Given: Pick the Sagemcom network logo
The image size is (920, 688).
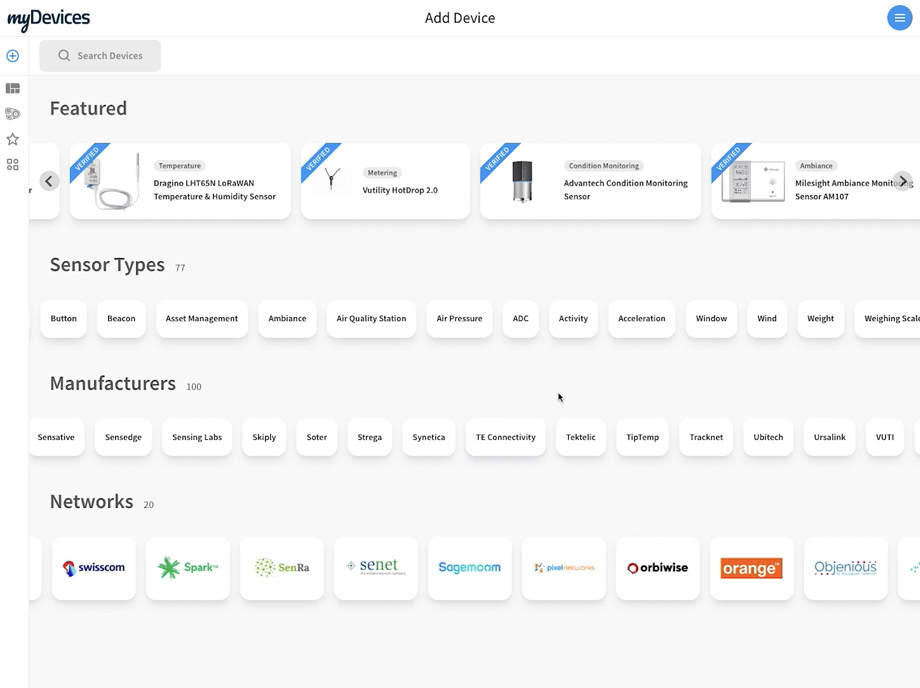Looking at the screenshot, I should click(470, 568).
